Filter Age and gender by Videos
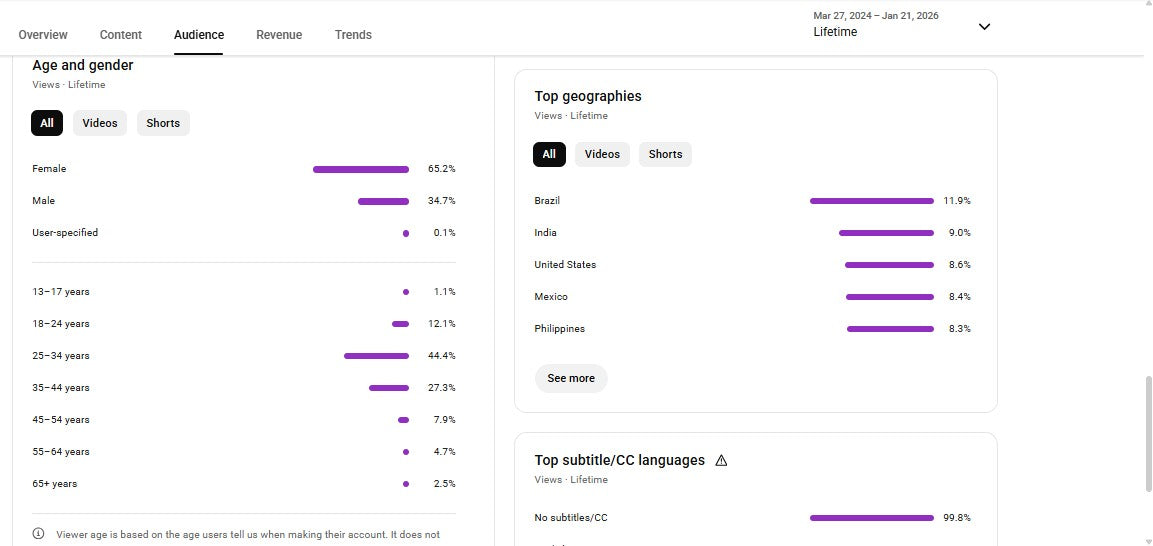This screenshot has width=1153, height=546. tap(100, 123)
